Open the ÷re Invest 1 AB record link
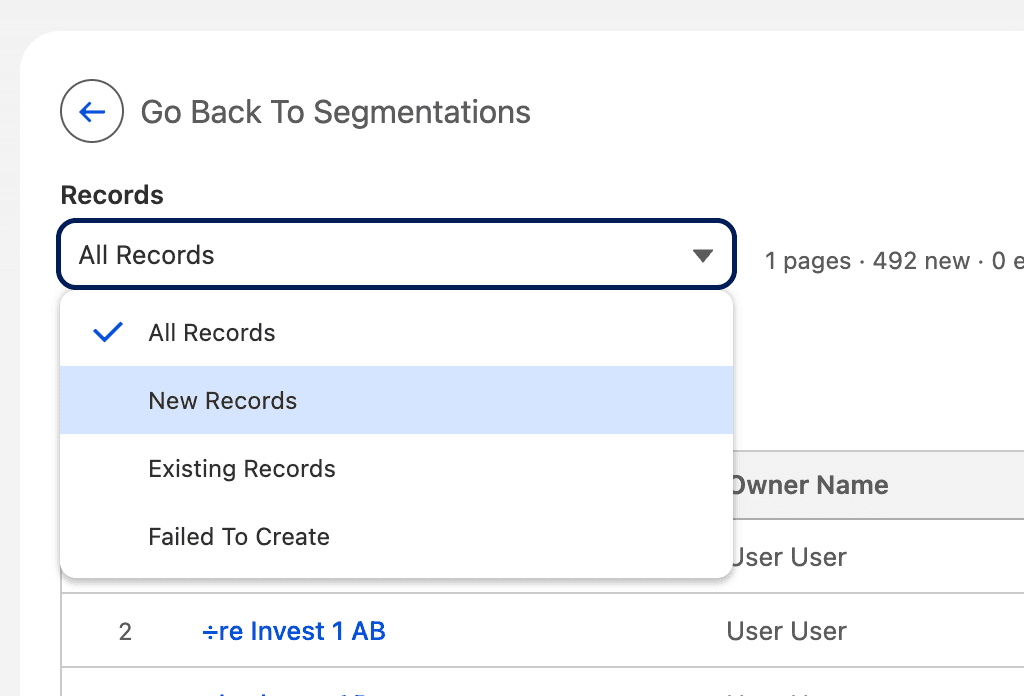1024x696 pixels. [x=293, y=630]
